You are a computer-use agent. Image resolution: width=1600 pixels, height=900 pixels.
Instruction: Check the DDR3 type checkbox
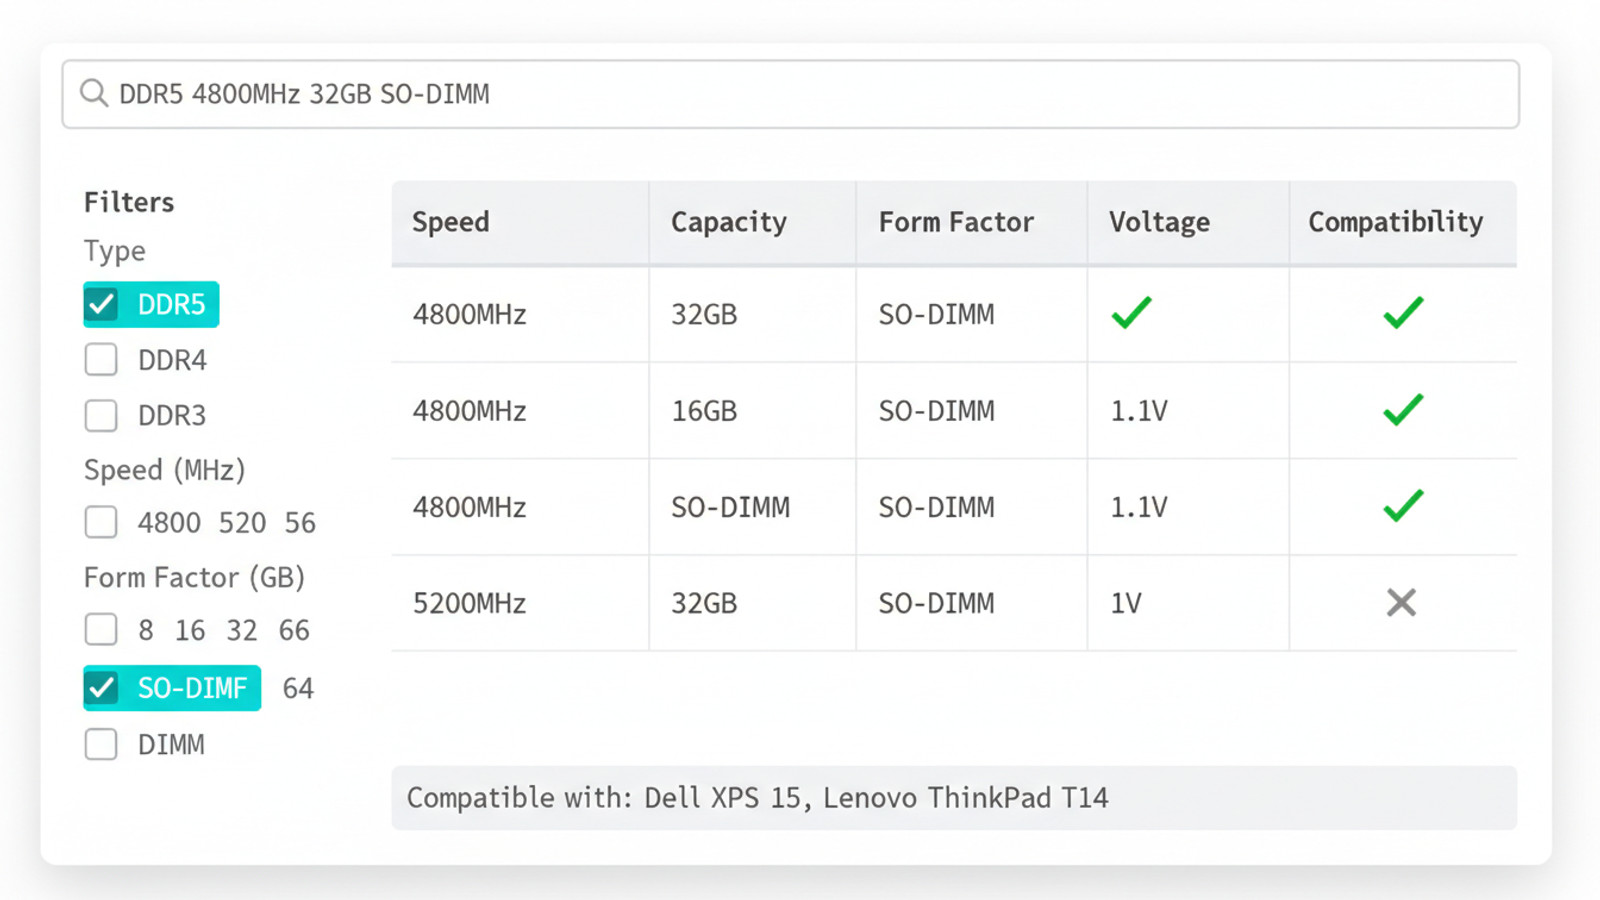point(101,415)
